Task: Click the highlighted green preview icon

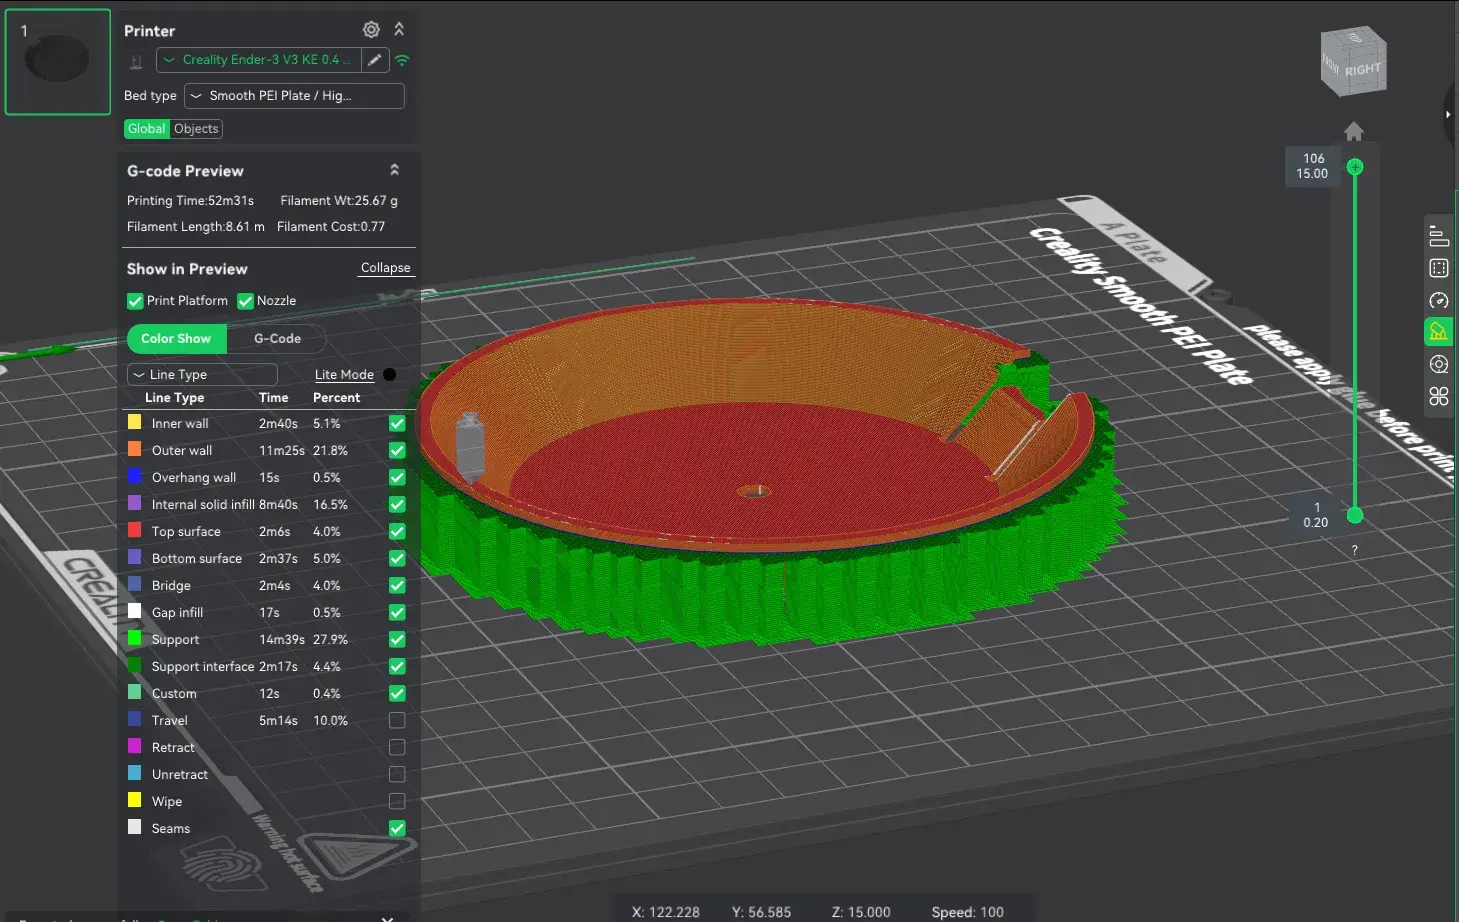Action: tap(1439, 332)
